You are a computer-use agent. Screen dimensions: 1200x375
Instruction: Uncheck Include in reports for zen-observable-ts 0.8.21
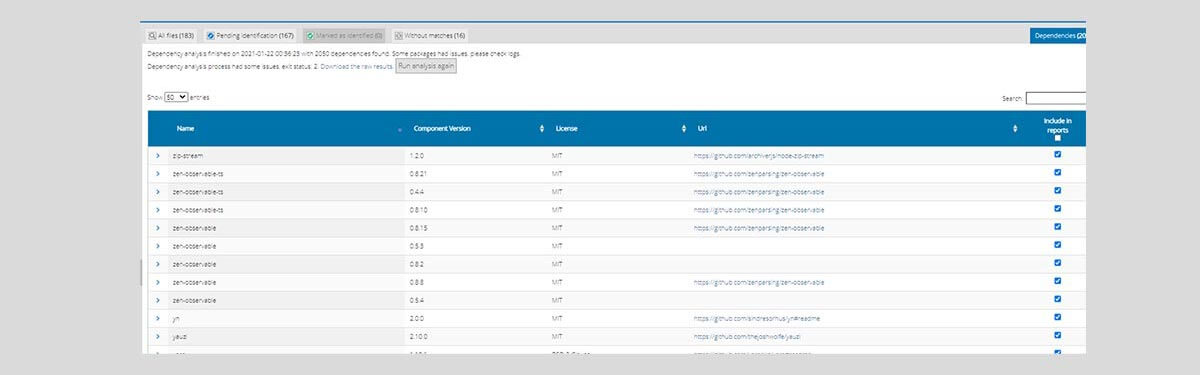[x=1058, y=172]
